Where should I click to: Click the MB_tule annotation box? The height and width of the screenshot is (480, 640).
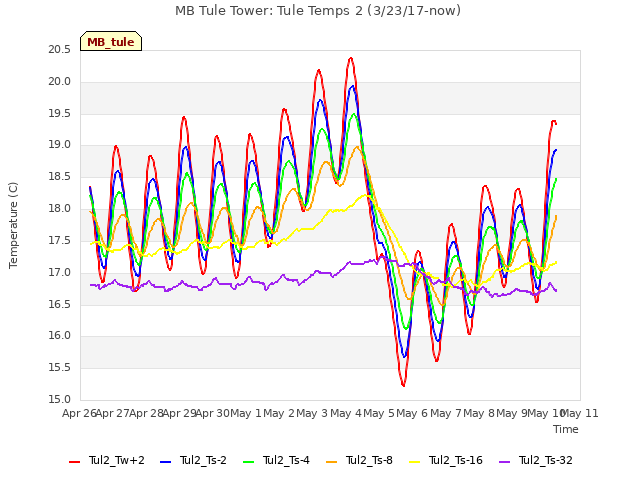tap(111, 42)
